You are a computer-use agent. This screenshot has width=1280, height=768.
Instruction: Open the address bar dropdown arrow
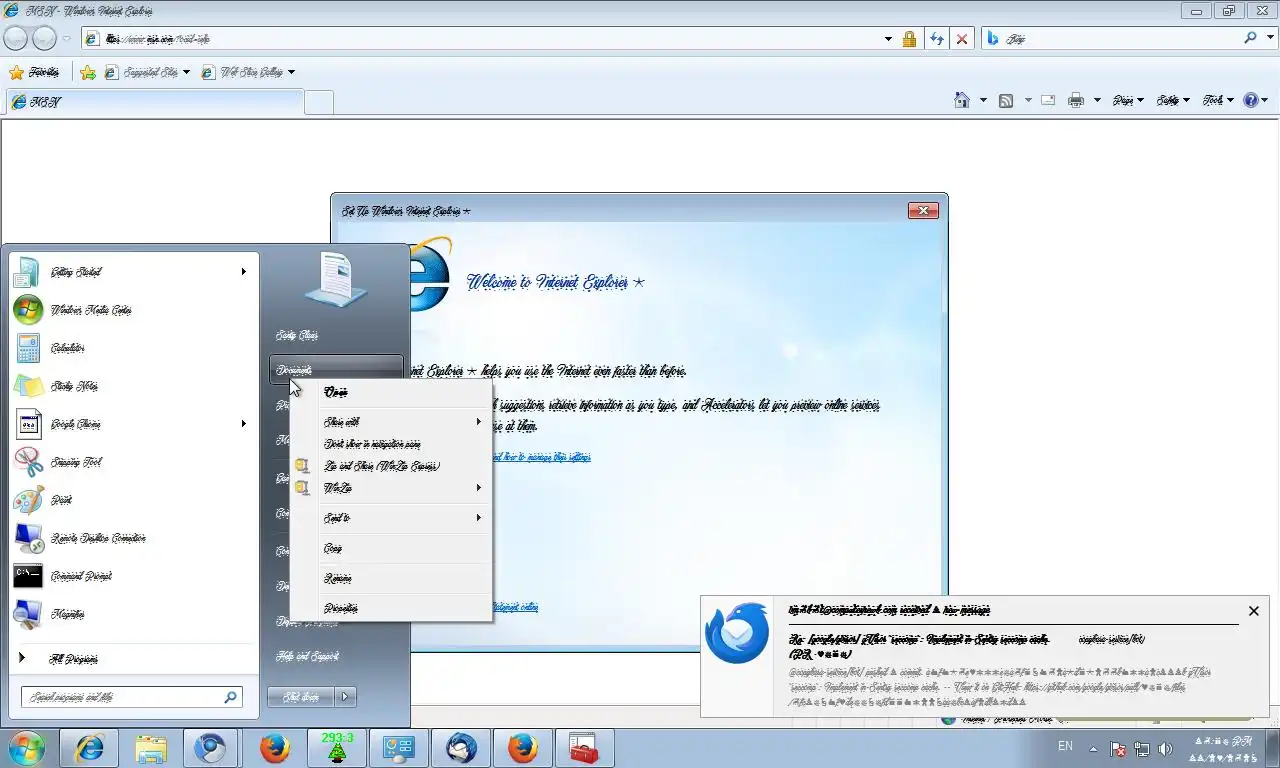[x=888, y=39]
